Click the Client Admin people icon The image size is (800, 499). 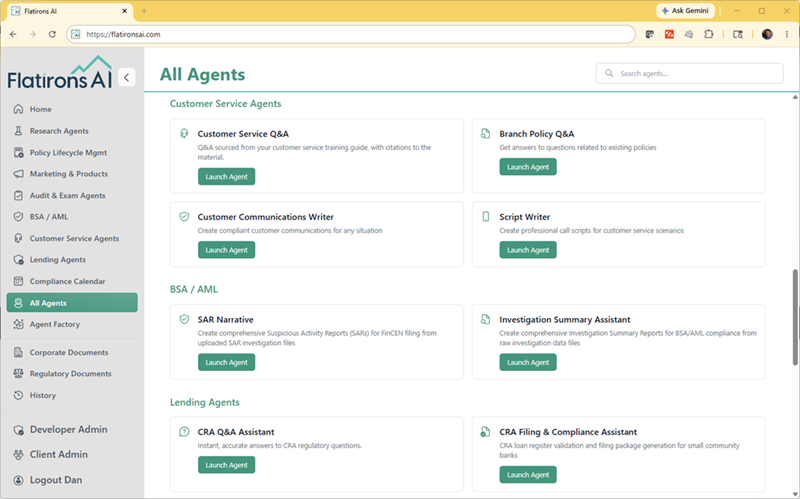[18, 454]
